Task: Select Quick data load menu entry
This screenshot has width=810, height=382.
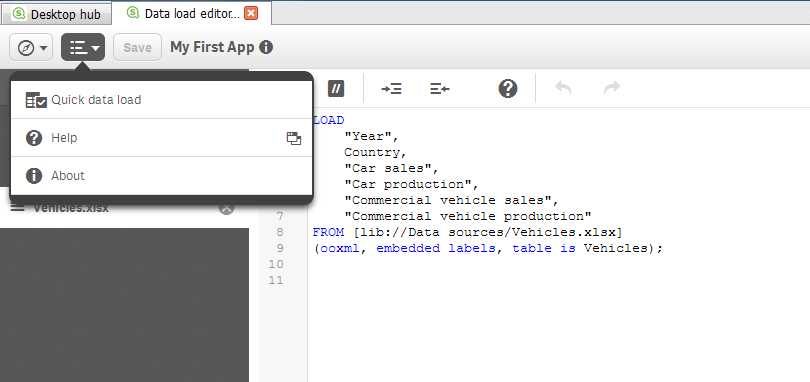Action: 161,100
